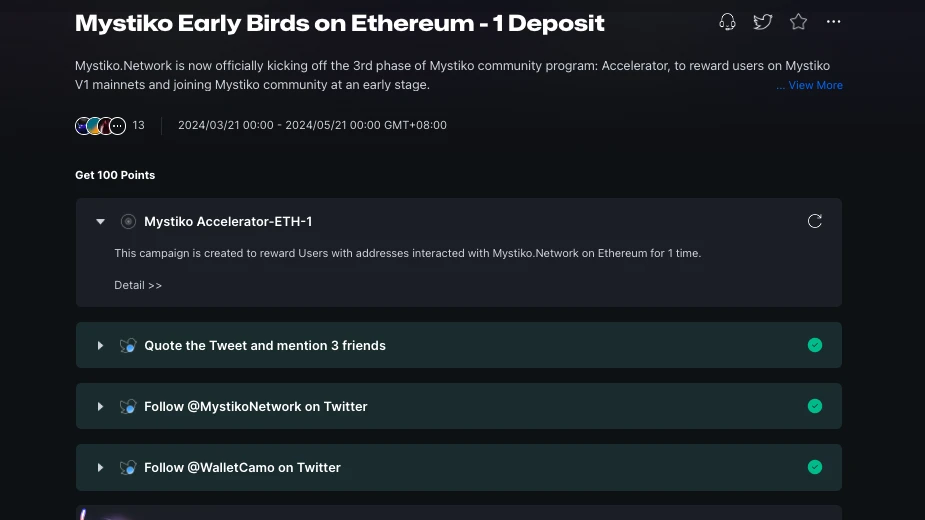925x520 pixels.
Task: Favorite this campaign with the star icon
Action: click(798, 22)
